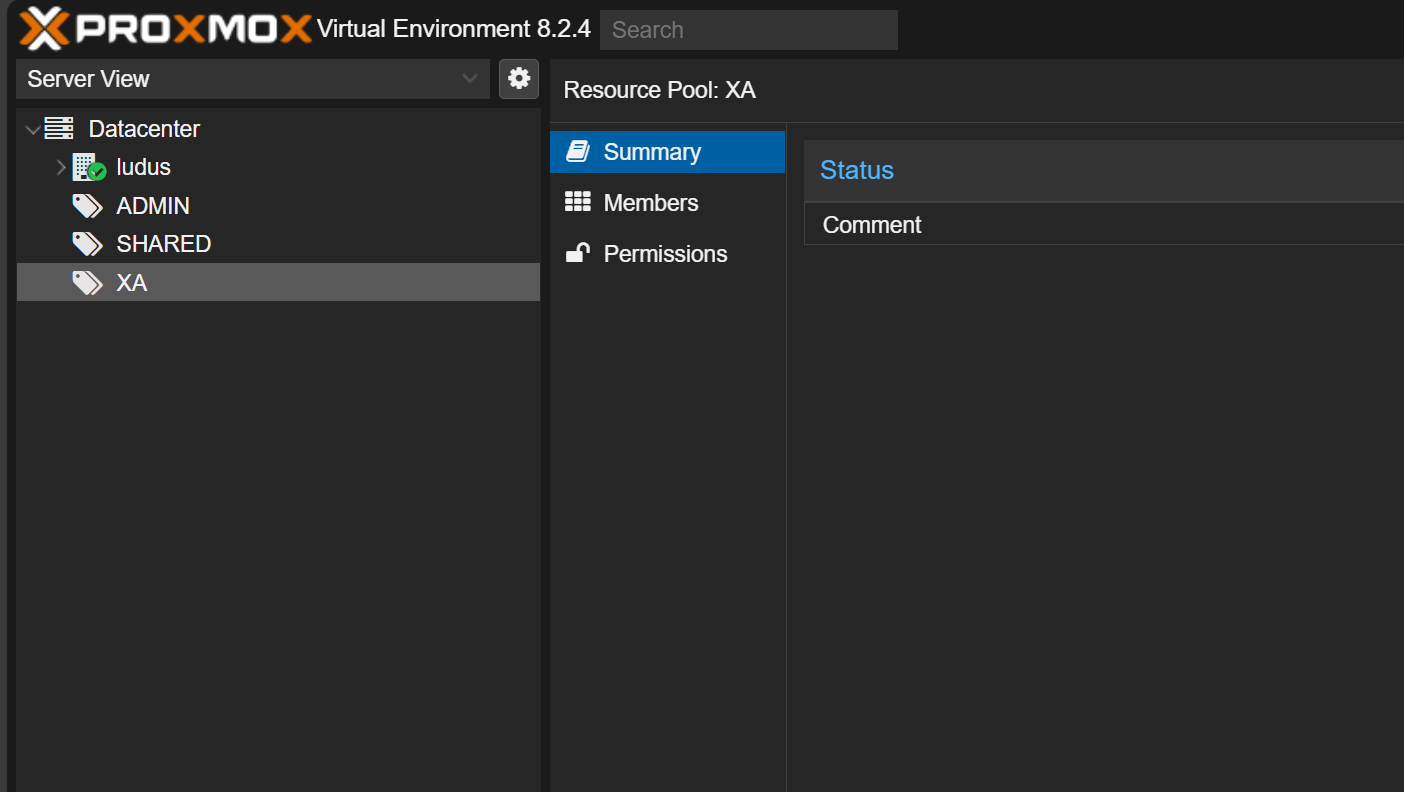Switch to the Members tab
Screen dimensions: 1404x792
651,203
